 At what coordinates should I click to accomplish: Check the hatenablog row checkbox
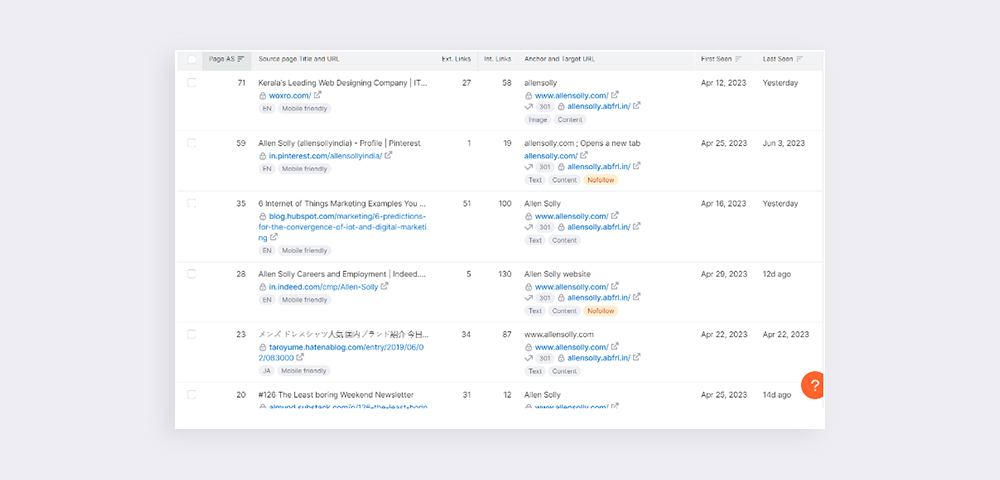coord(191,335)
